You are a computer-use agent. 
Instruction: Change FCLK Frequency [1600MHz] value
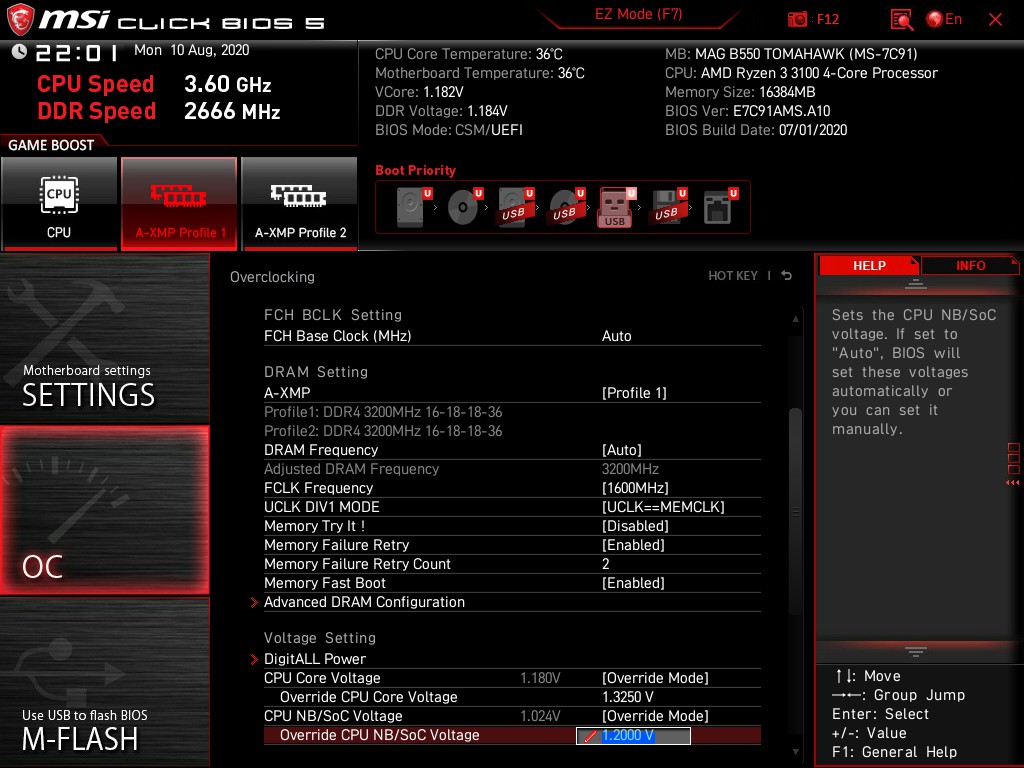click(x=635, y=488)
